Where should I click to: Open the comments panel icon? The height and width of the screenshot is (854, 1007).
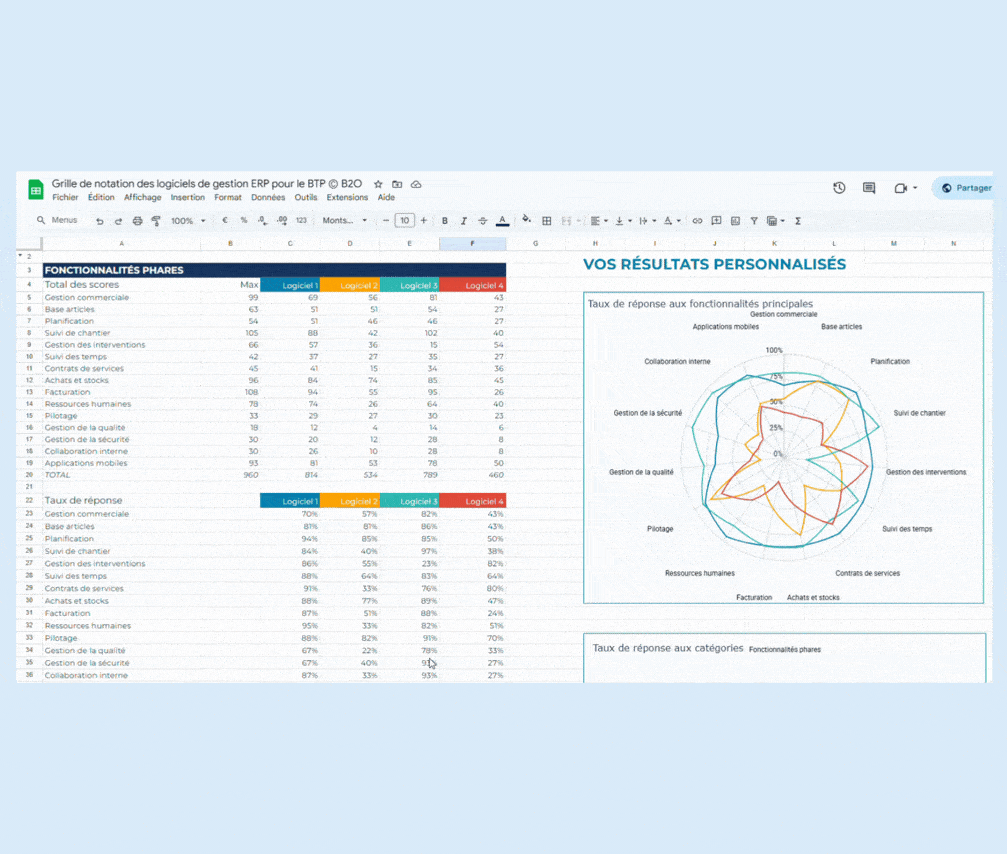tap(869, 188)
